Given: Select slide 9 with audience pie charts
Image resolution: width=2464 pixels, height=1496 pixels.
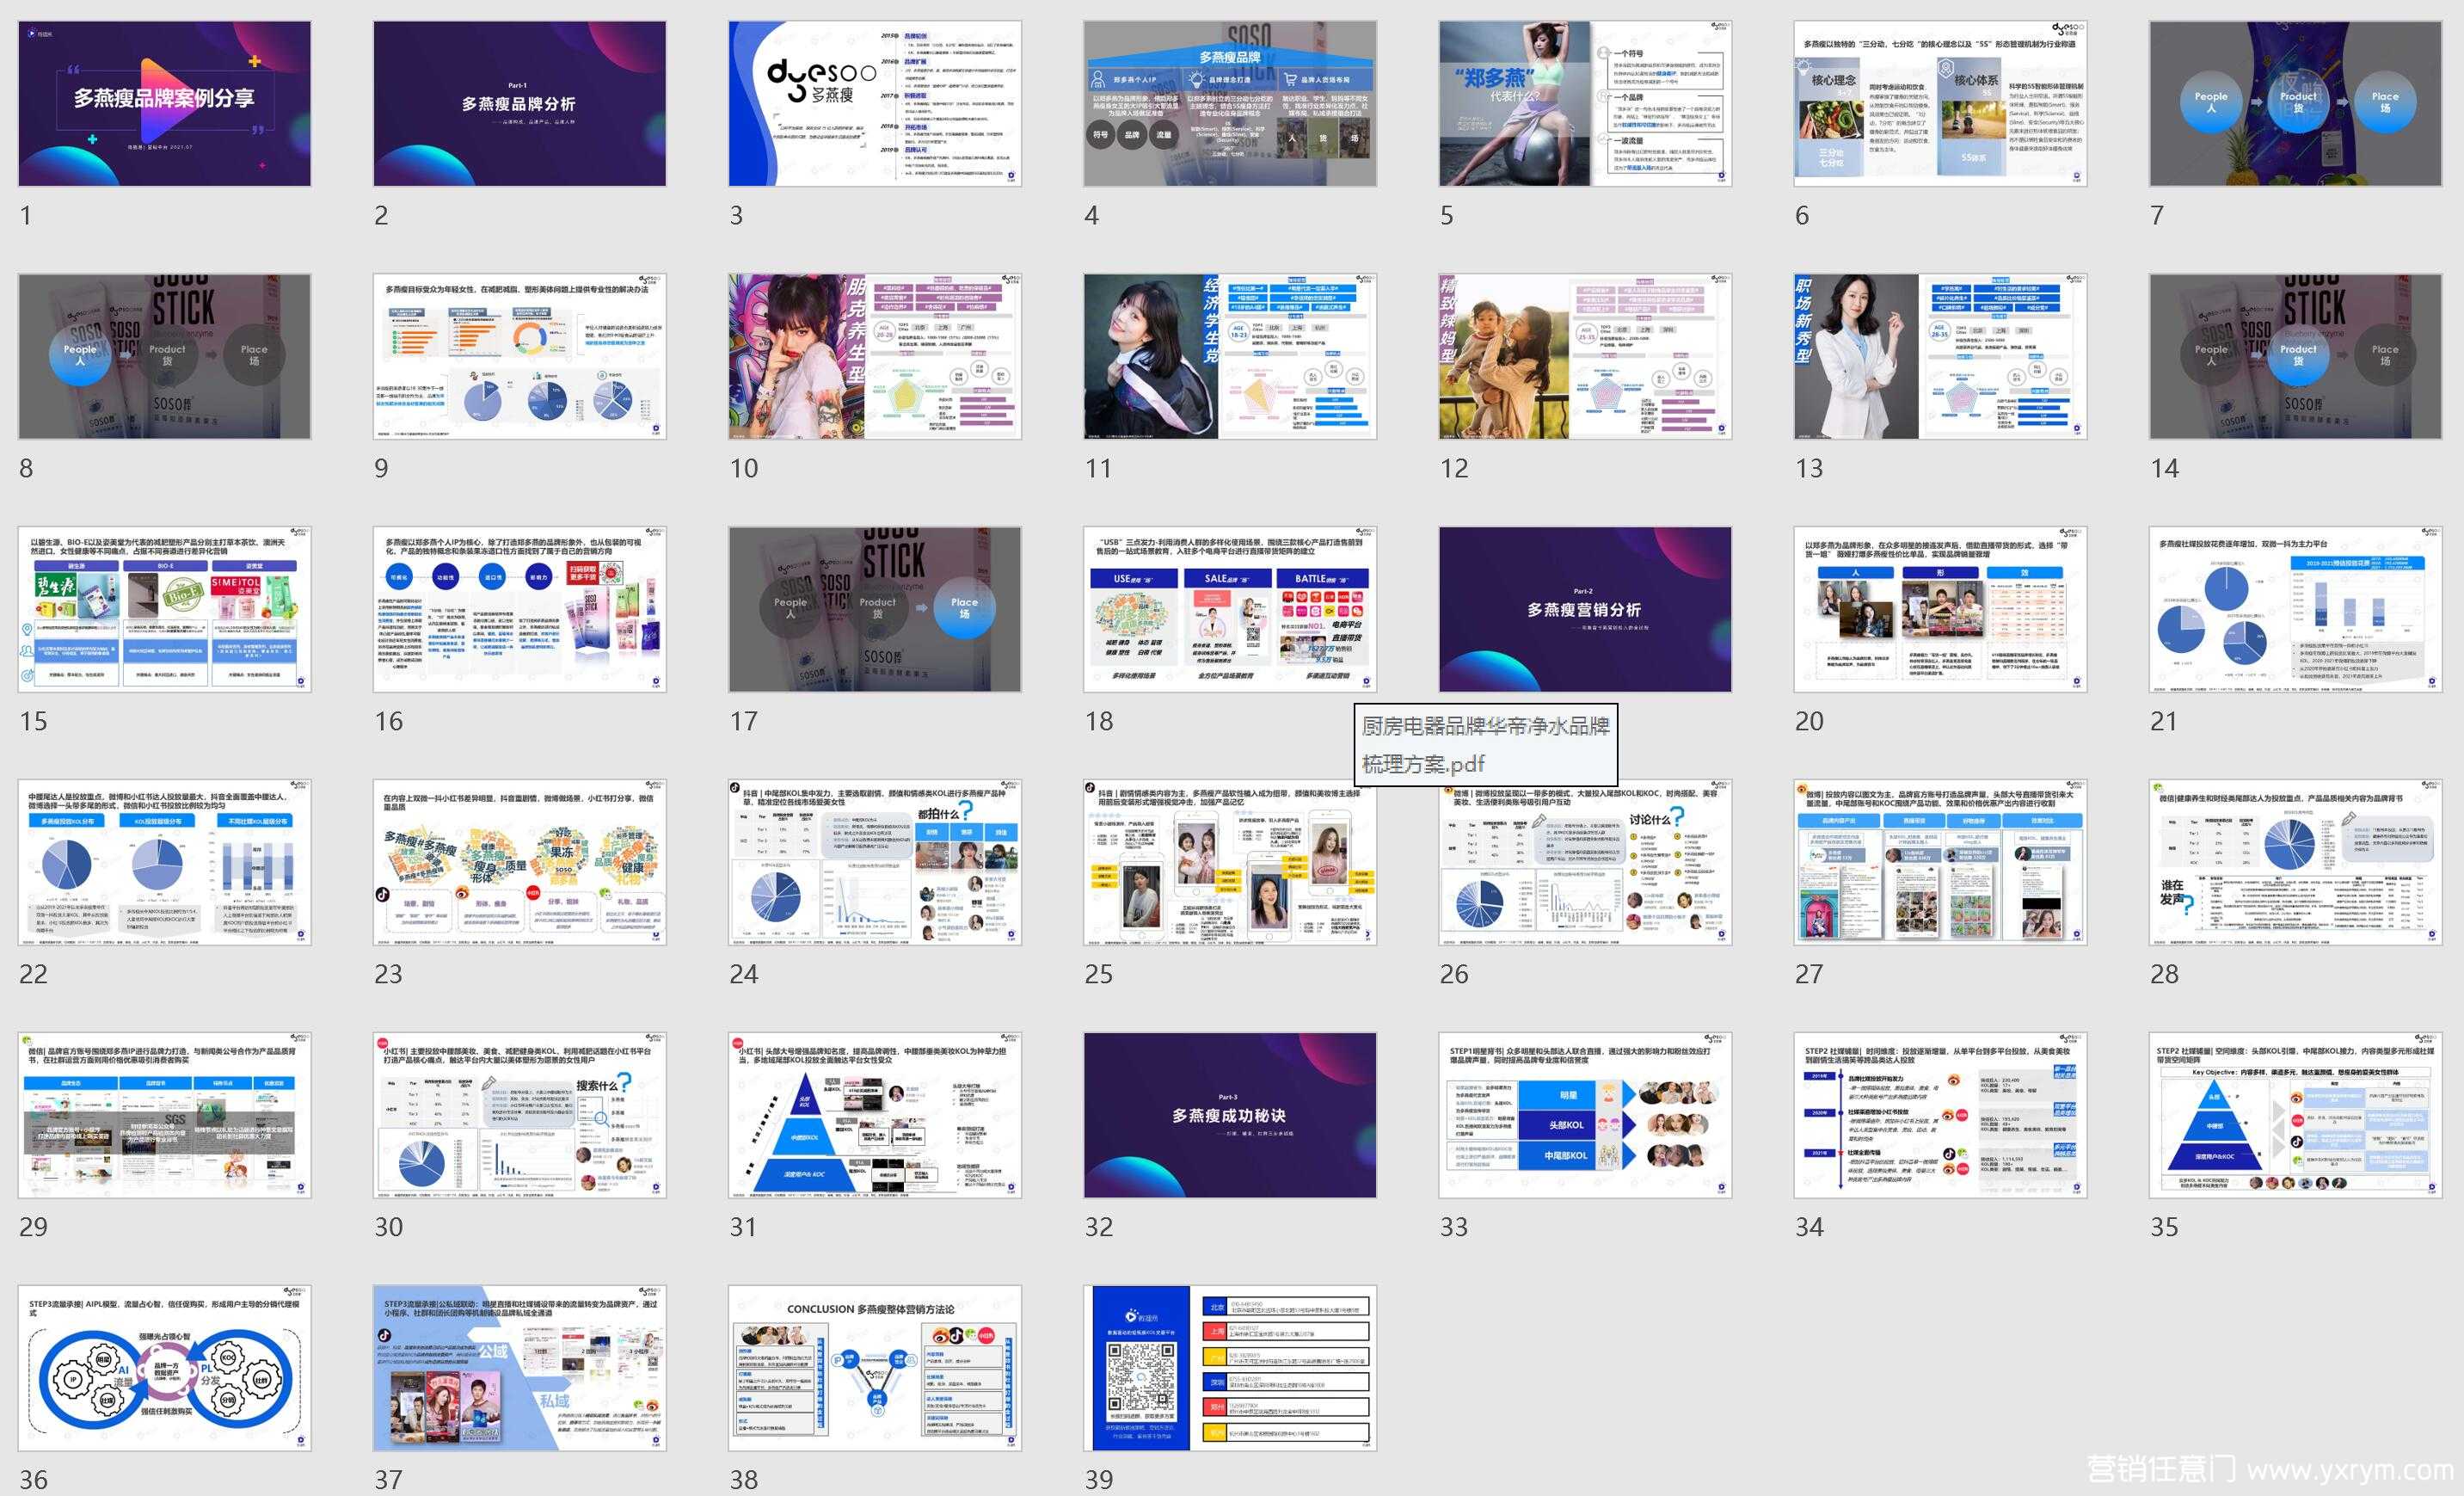Looking at the screenshot, I should point(519,357).
